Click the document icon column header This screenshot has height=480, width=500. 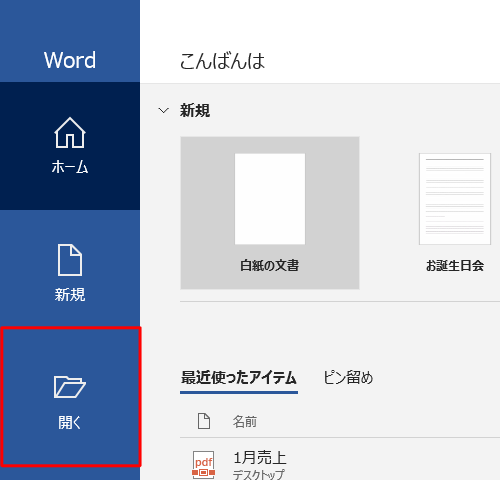tap(204, 421)
